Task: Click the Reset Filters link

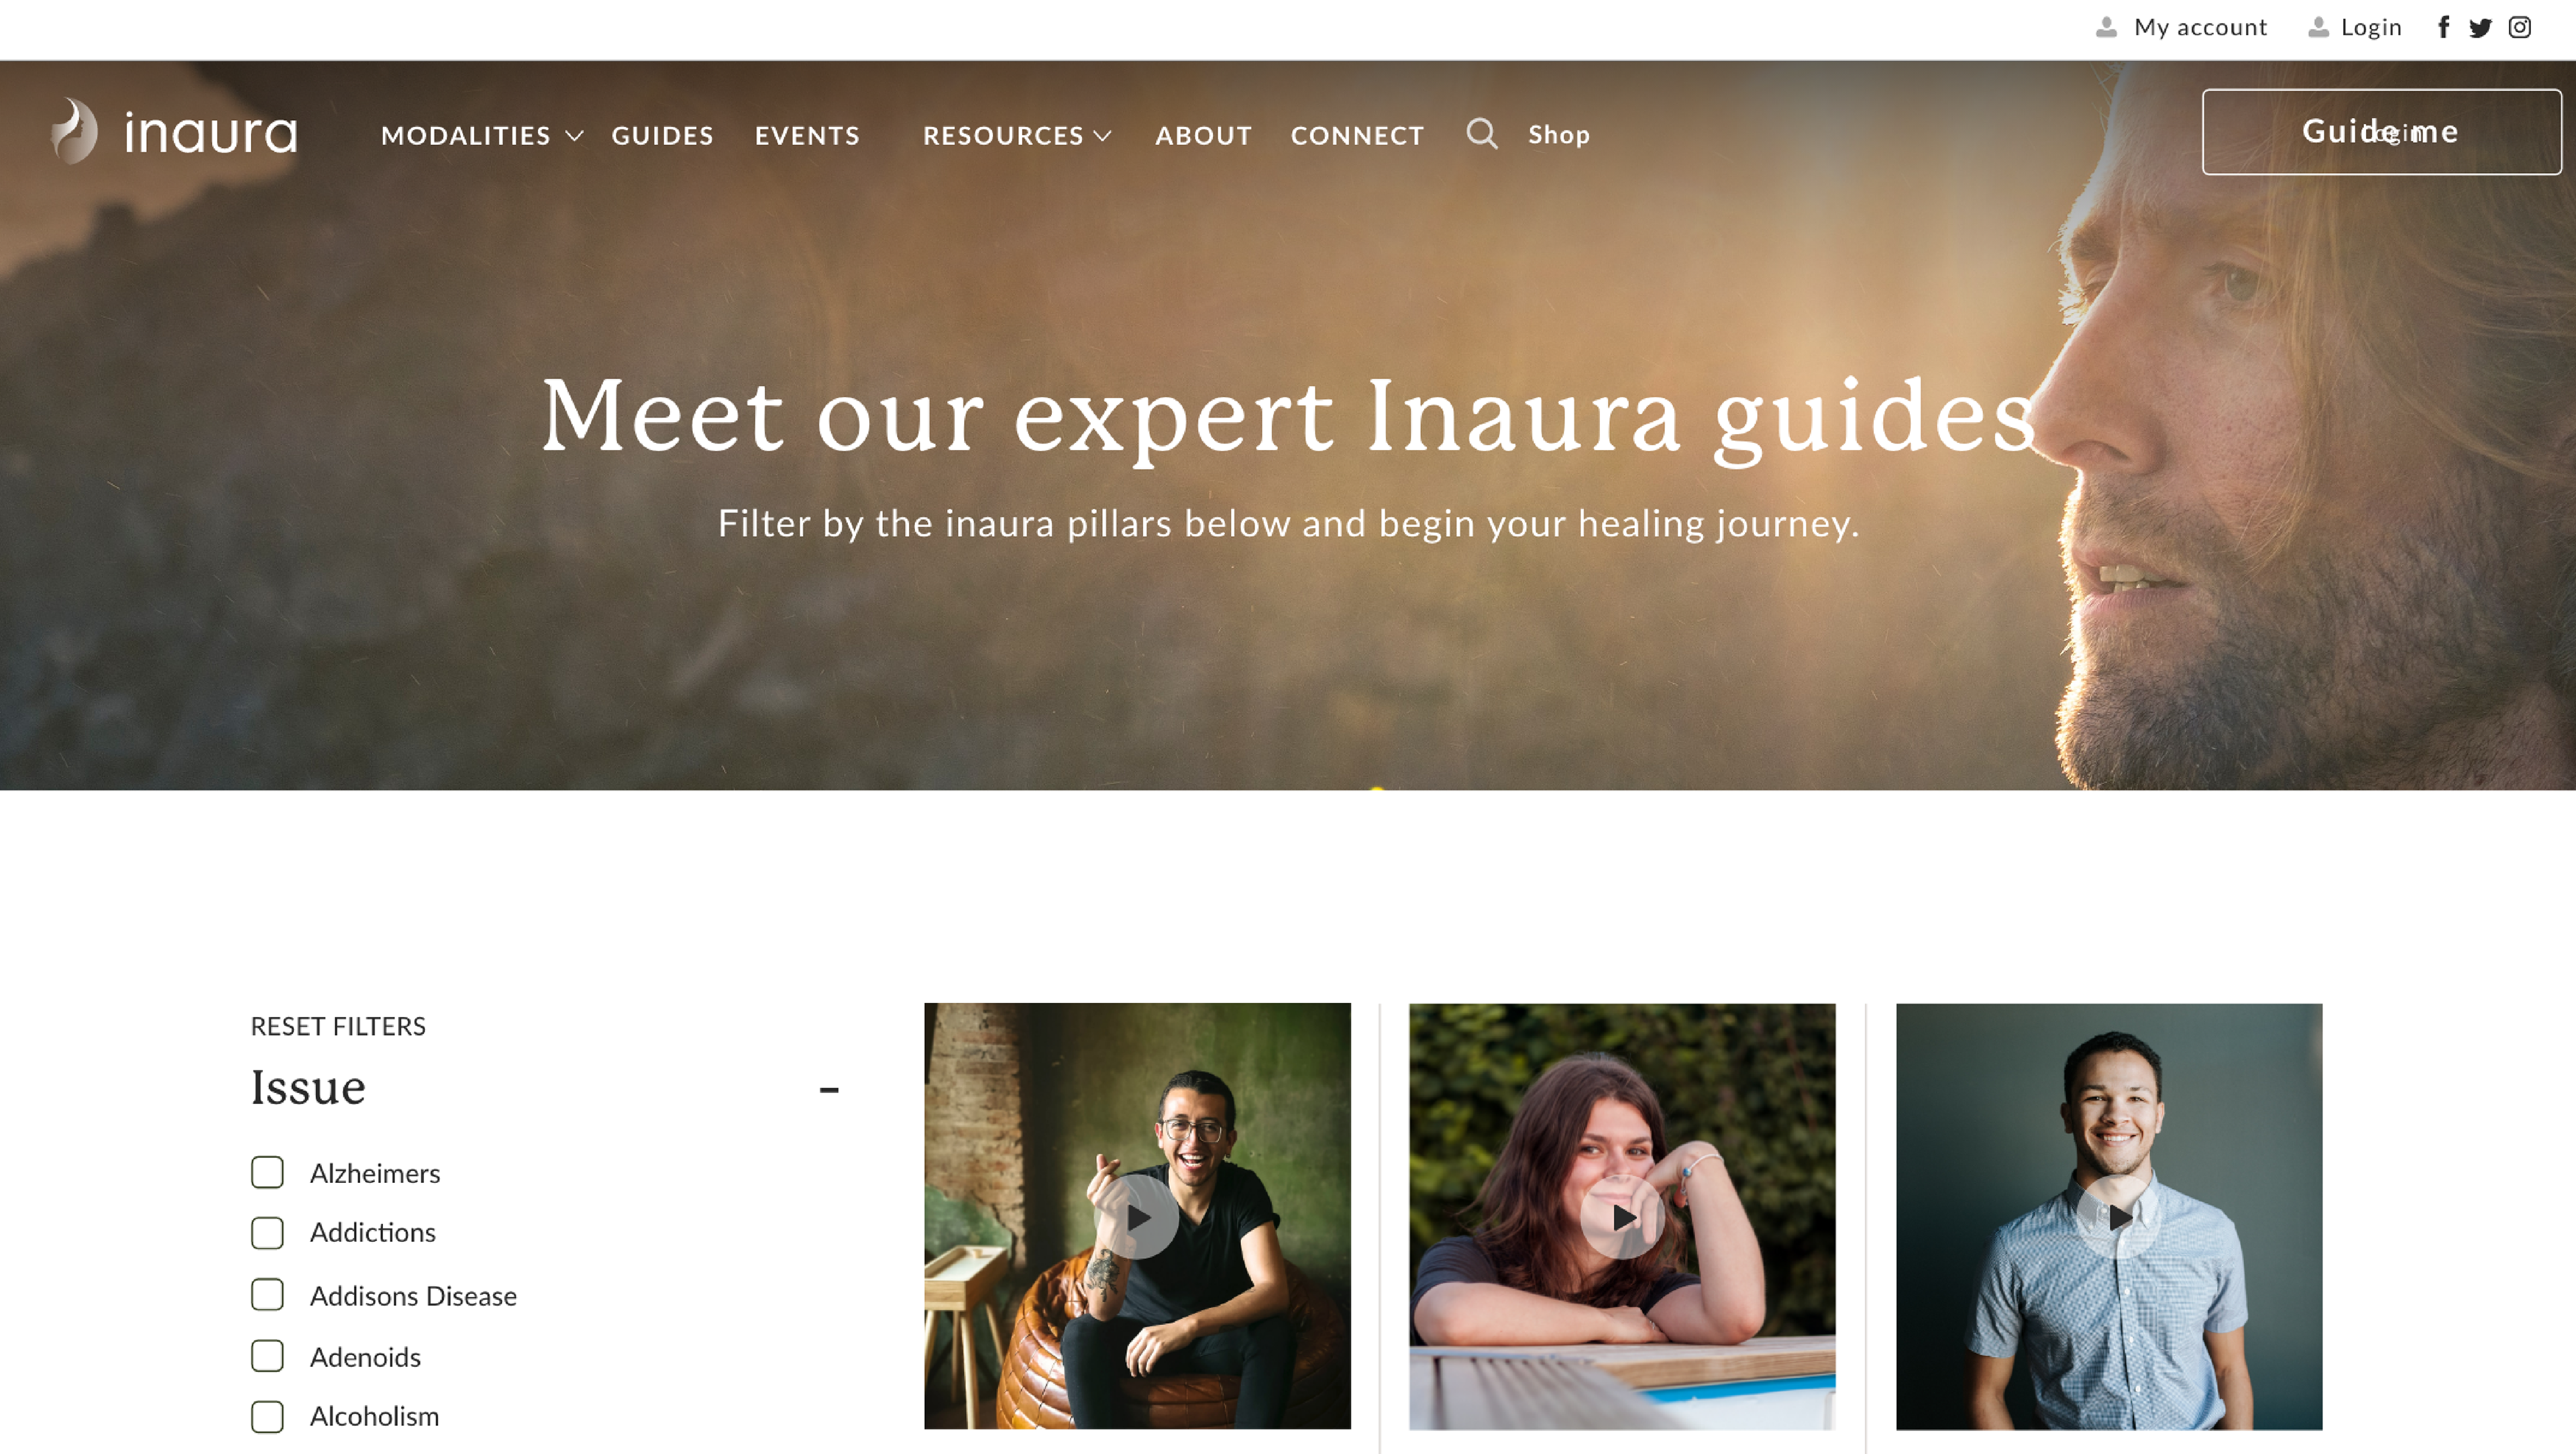Action: click(338, 1026)
